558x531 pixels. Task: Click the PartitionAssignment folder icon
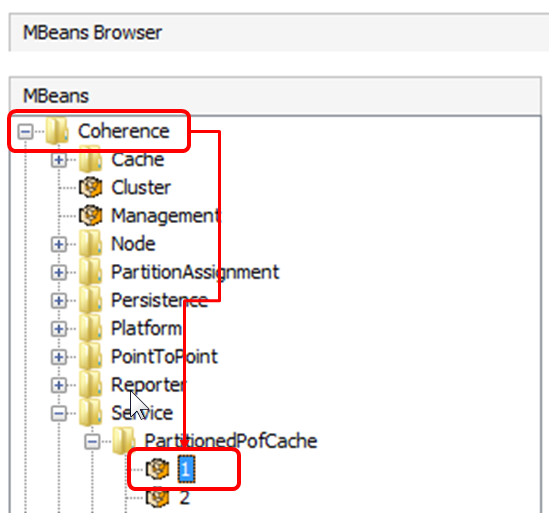pyautogui.click(x=91, y=272)
